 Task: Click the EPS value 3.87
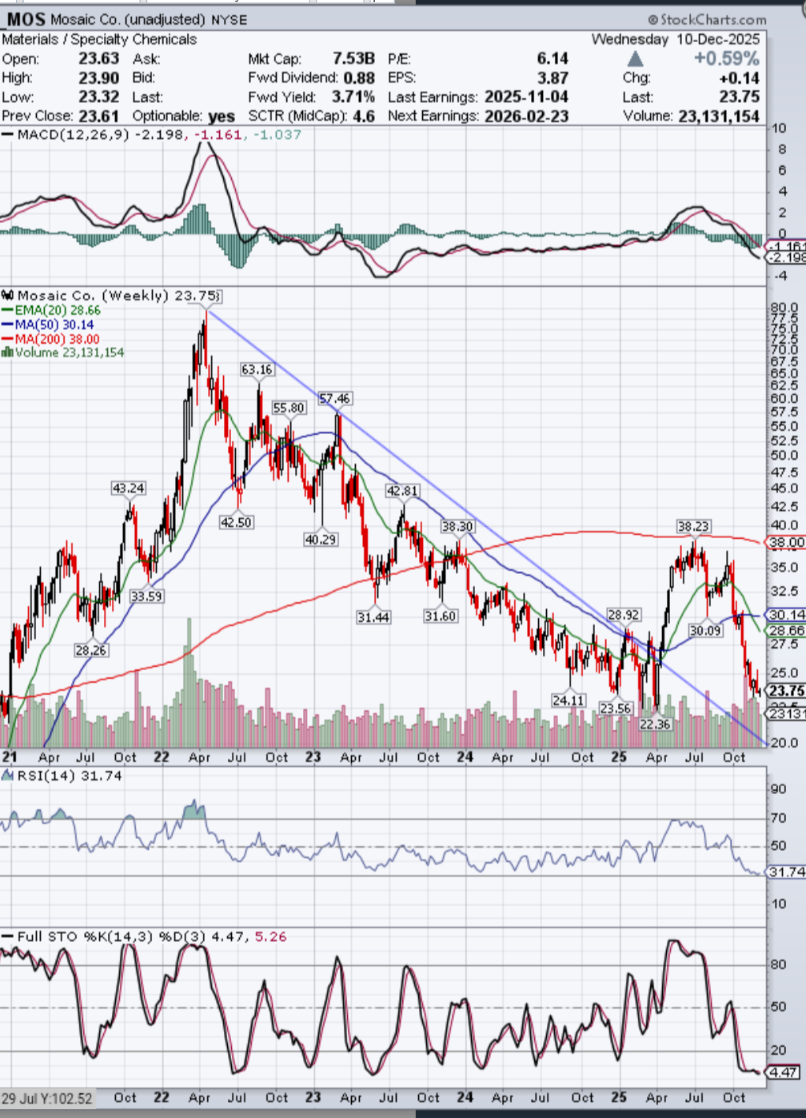point(552,78)
